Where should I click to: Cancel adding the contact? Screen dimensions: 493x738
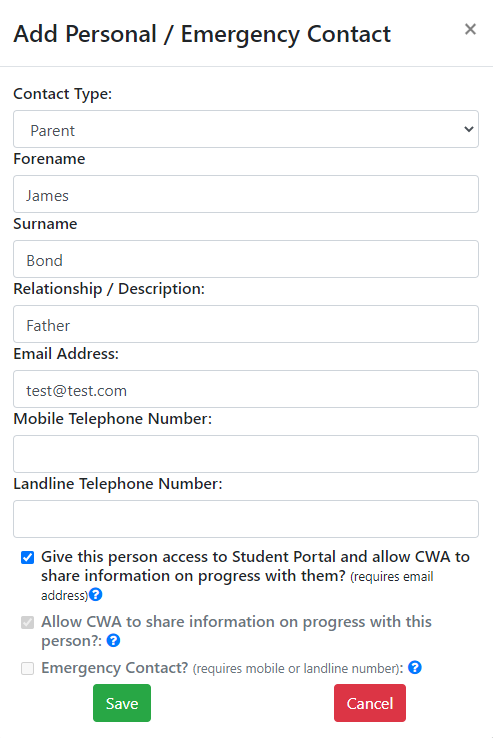370,703
